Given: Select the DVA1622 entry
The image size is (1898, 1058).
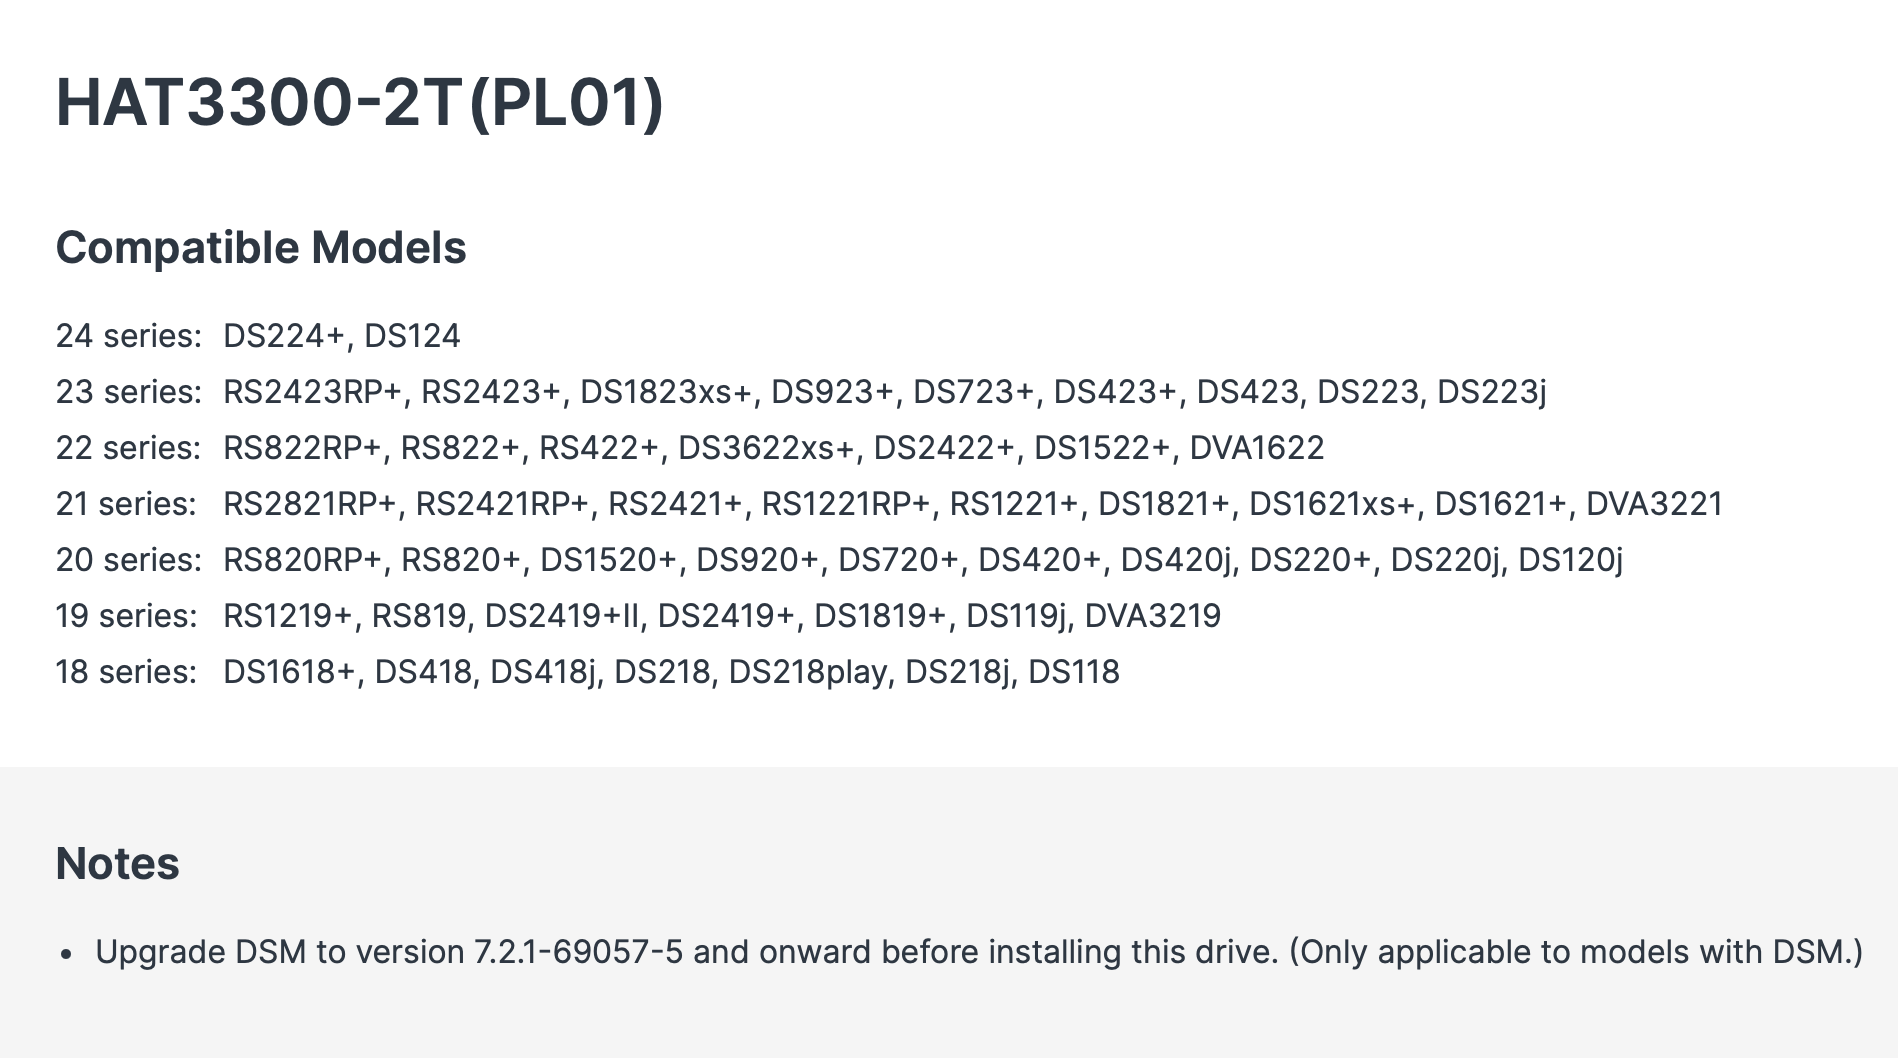Looking at the screenshot, I should click(1257, 448).
